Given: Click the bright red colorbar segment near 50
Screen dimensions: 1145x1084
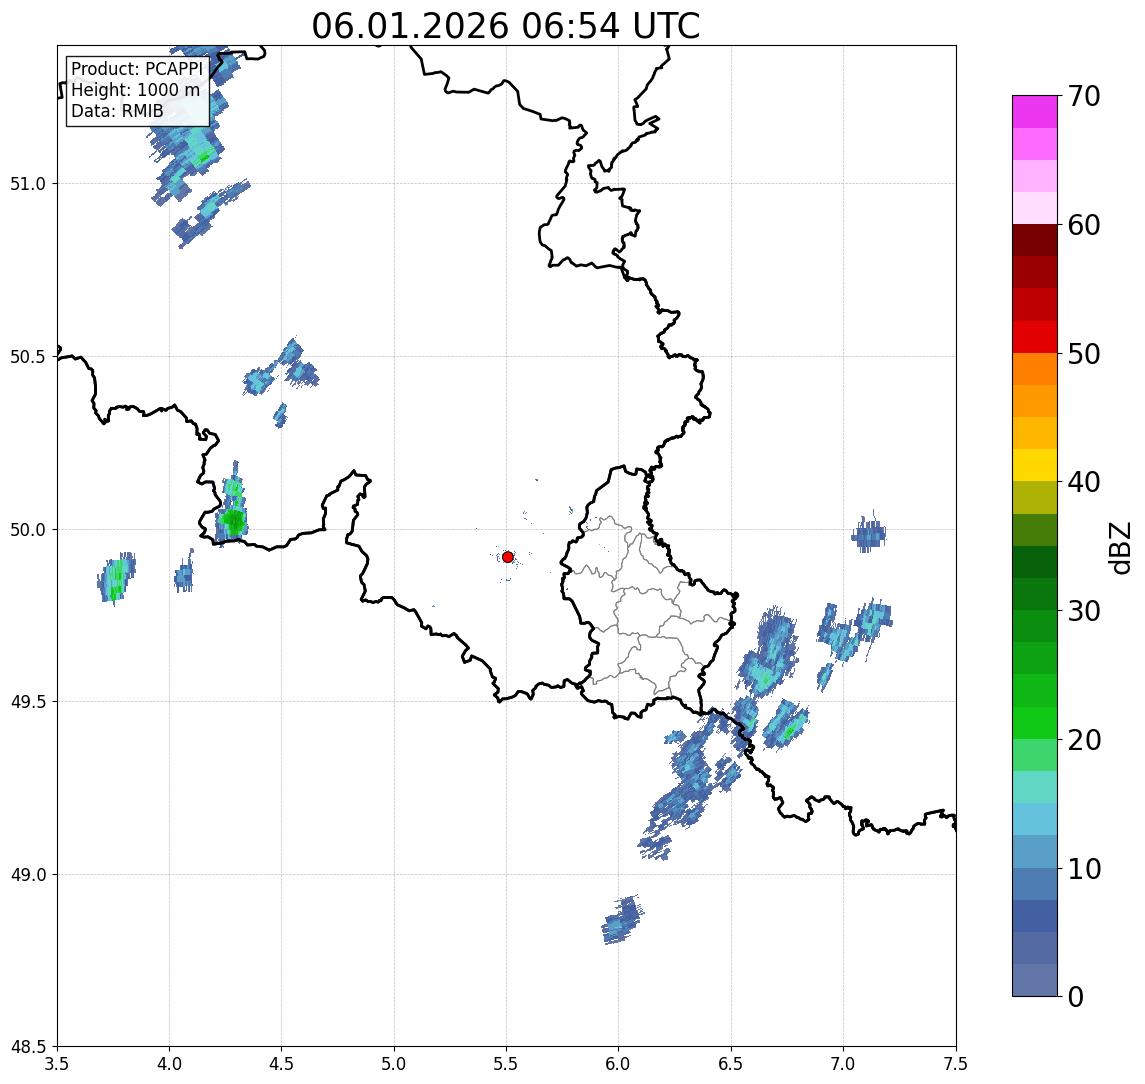Looking at the screenshot, I should [1035, 337].
